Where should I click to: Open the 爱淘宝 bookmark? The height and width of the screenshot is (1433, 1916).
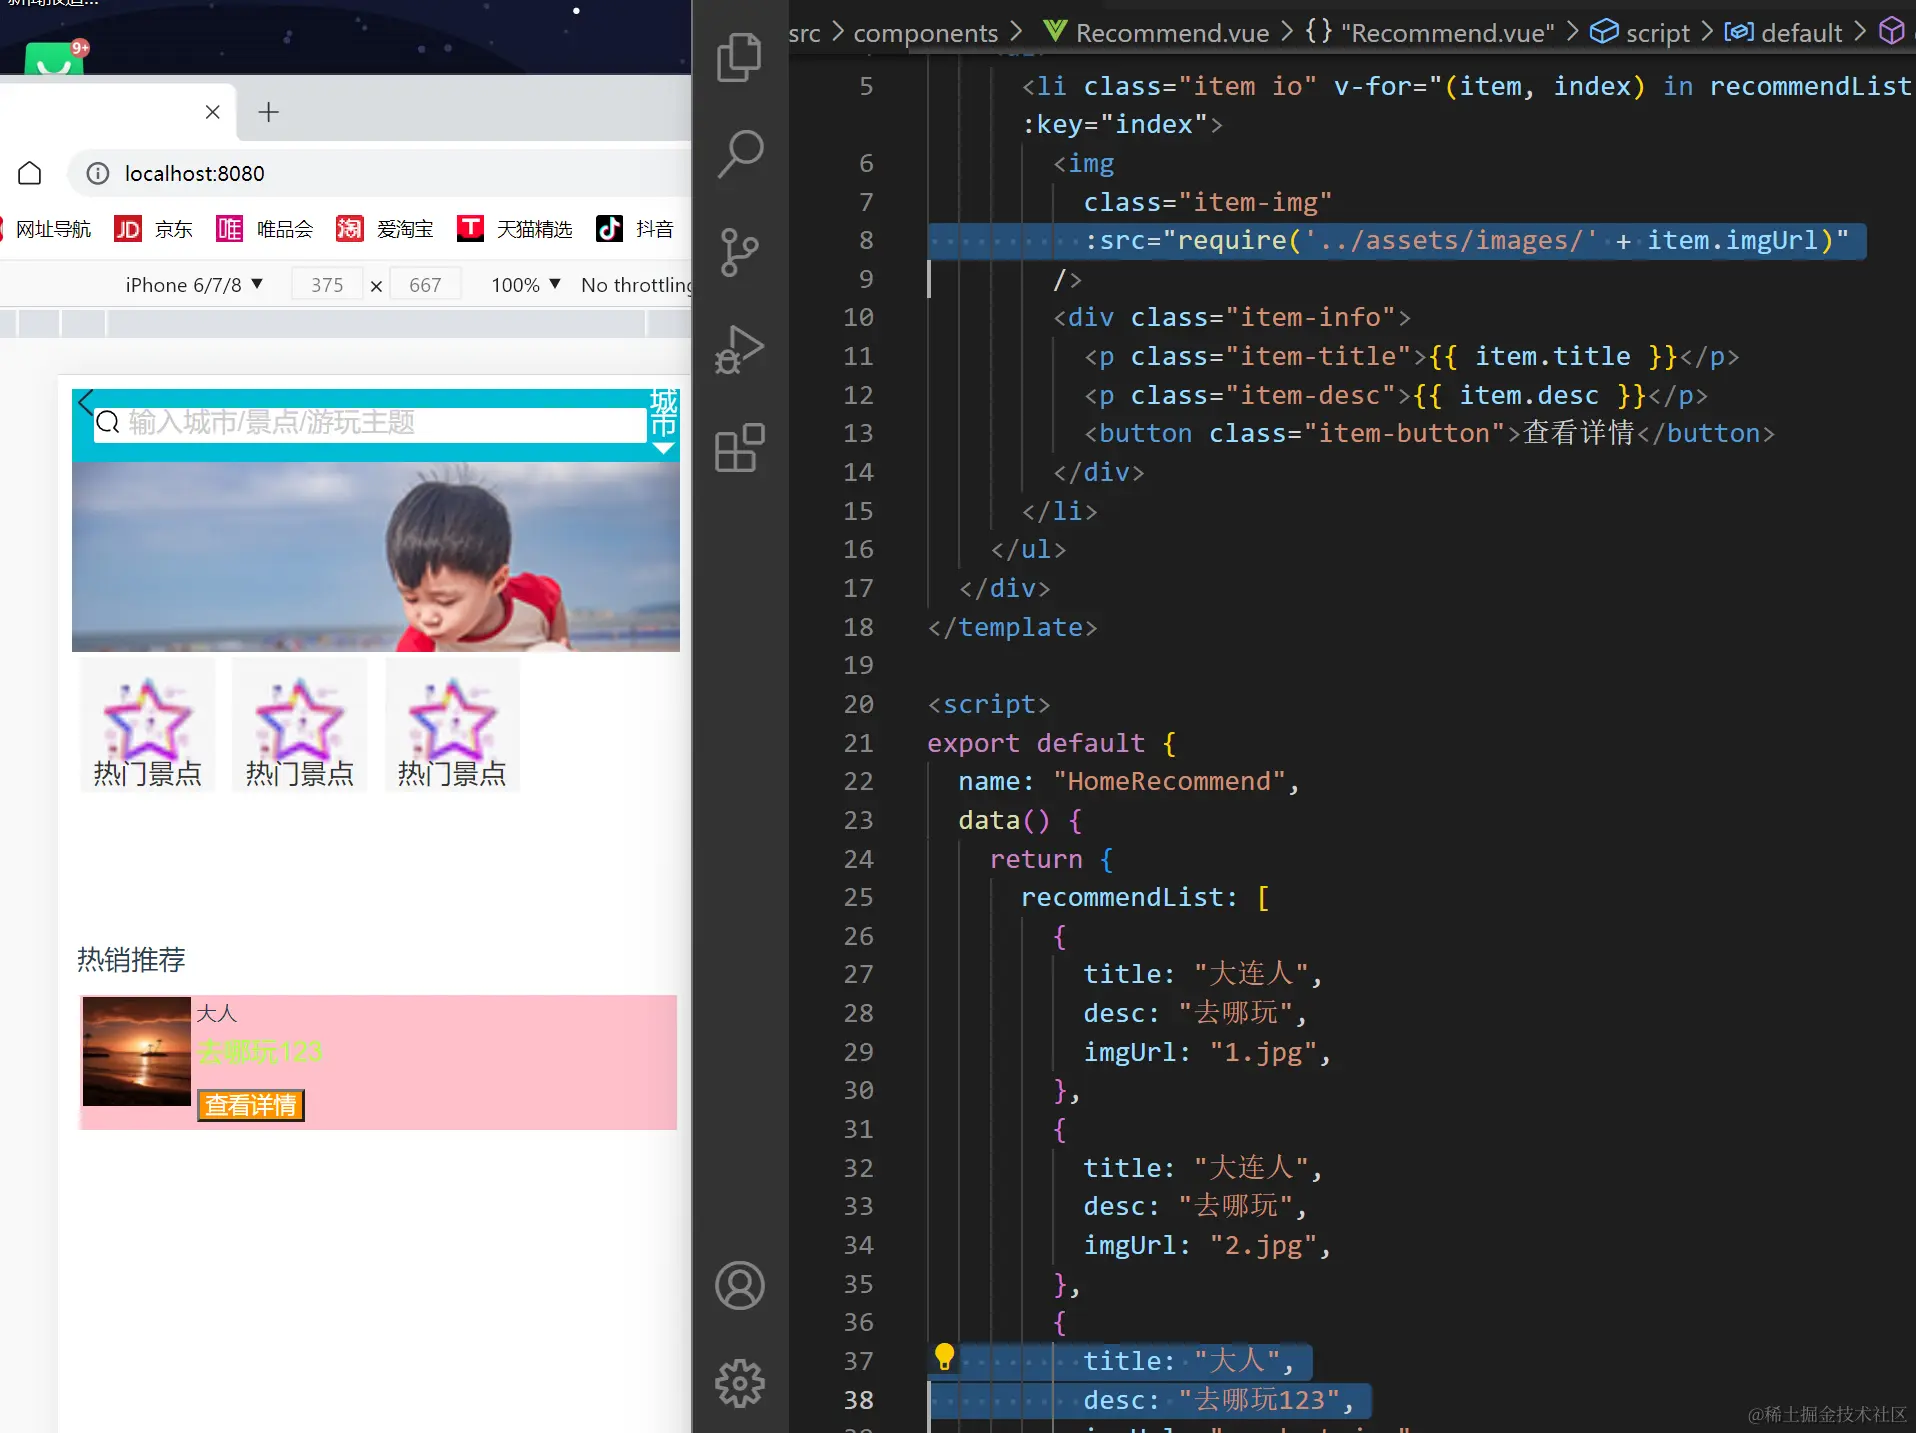(x=385, y=229)
